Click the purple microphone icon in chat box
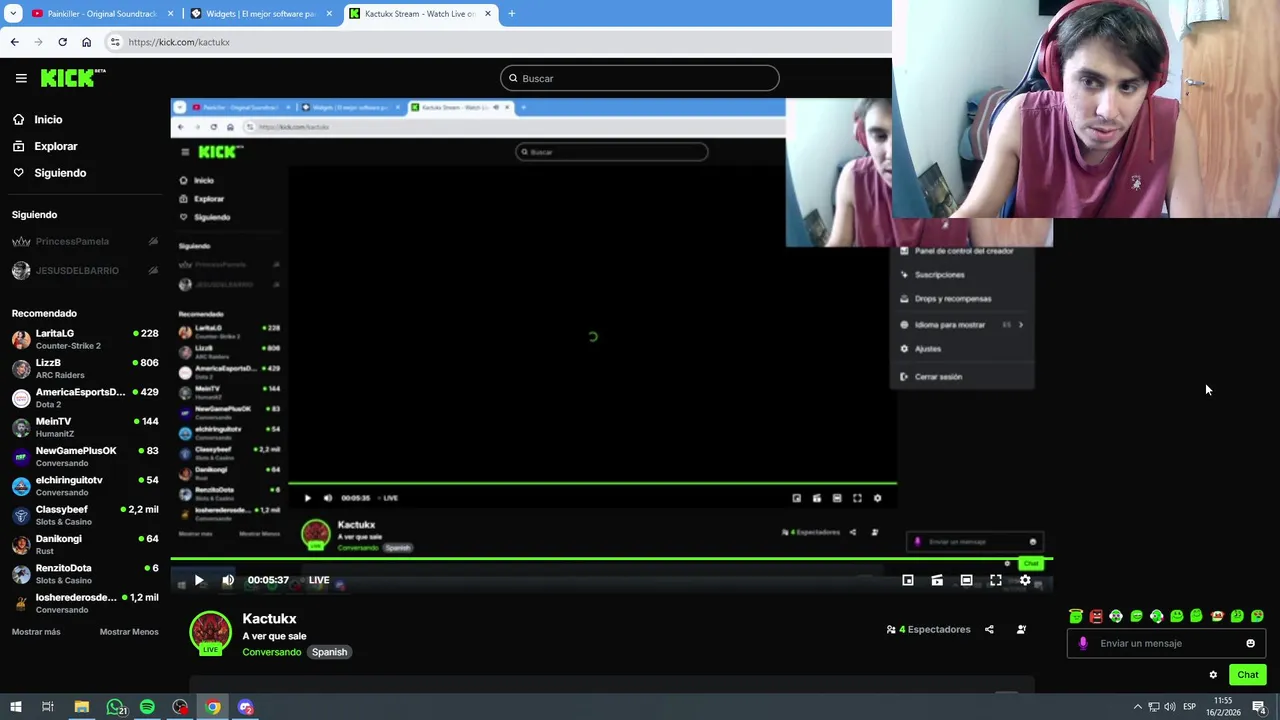Screen dimensions: 1280x720 1082,643
